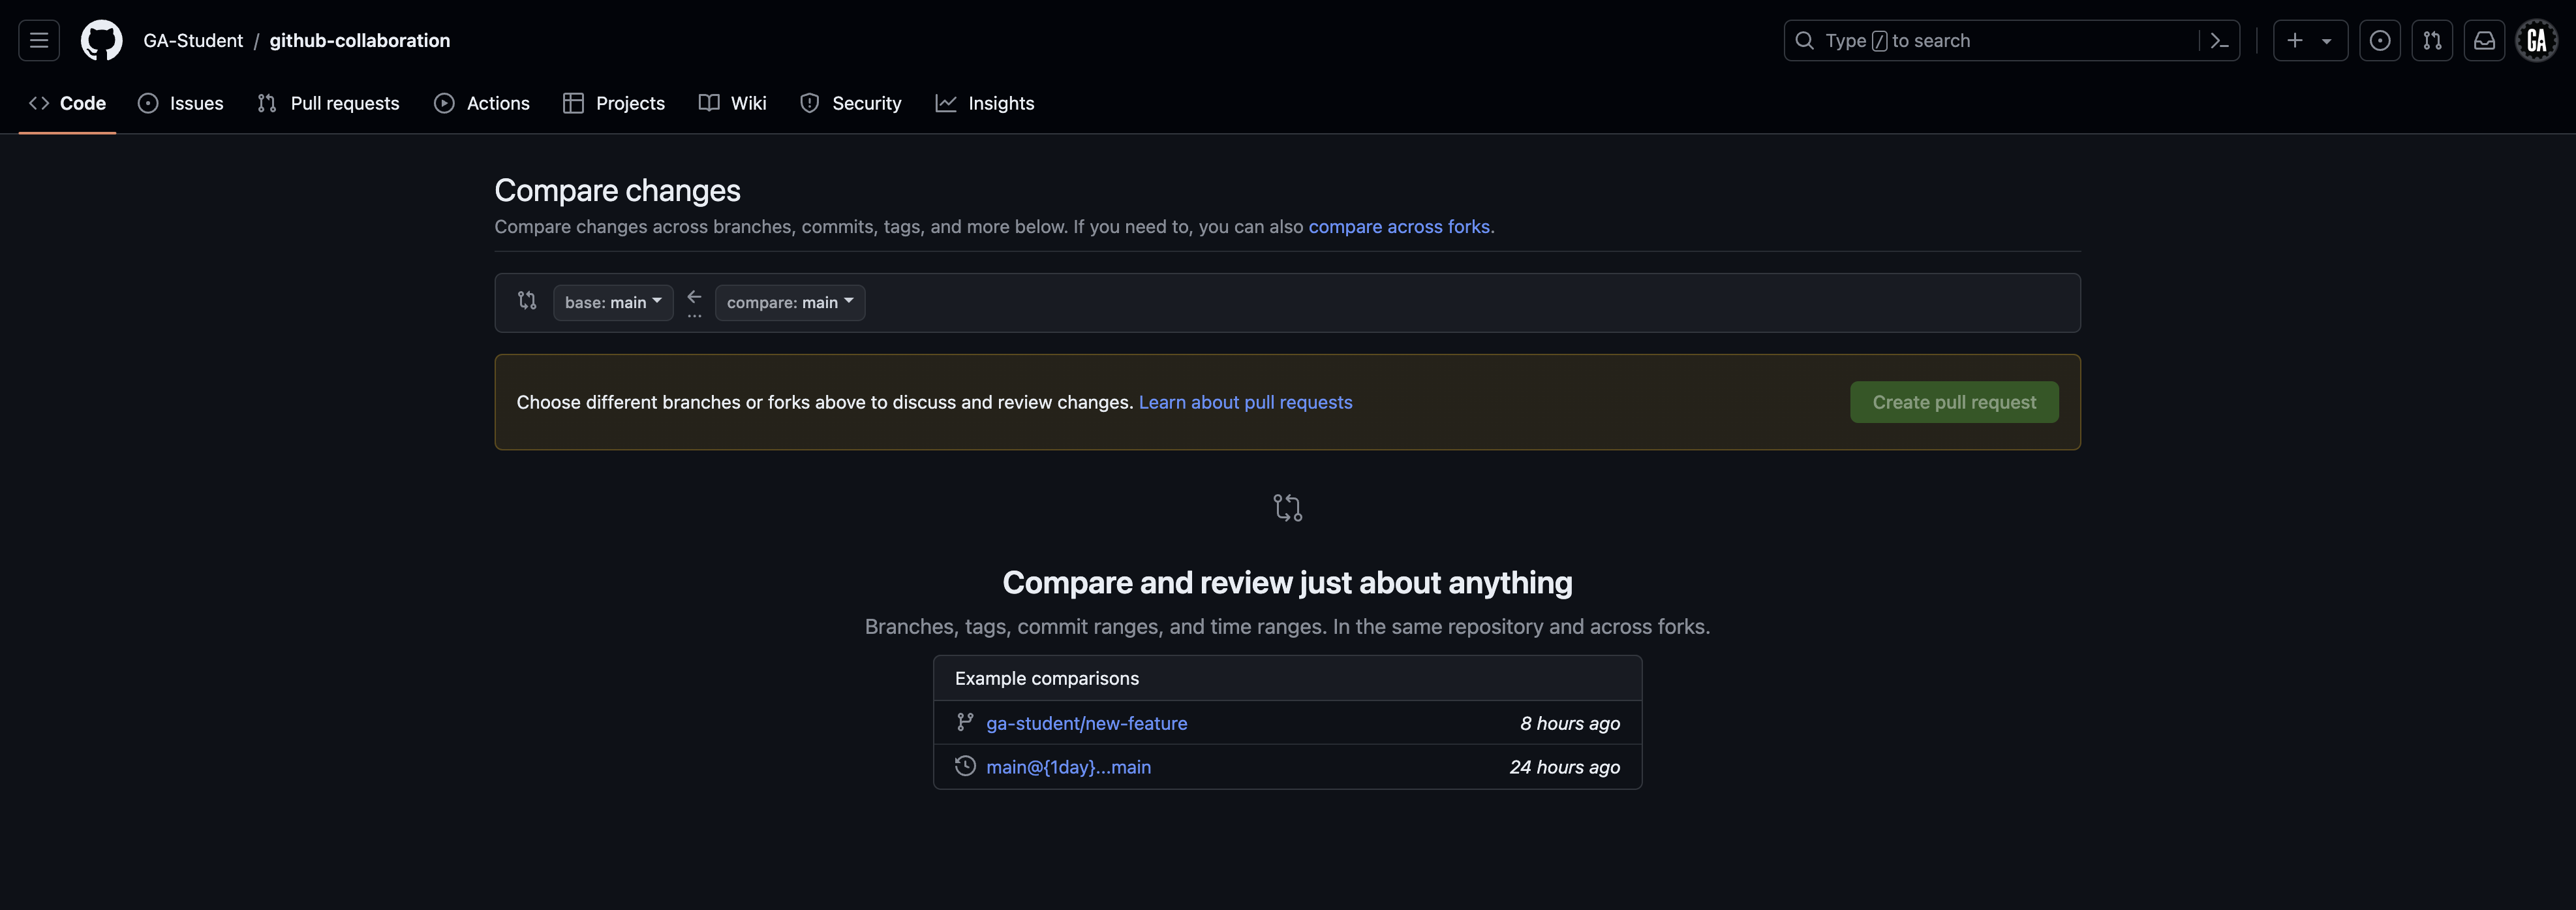Click the search field in top bar
Image resolution: width=2576 pixels, height=910 pixels.
(1990, 40)
